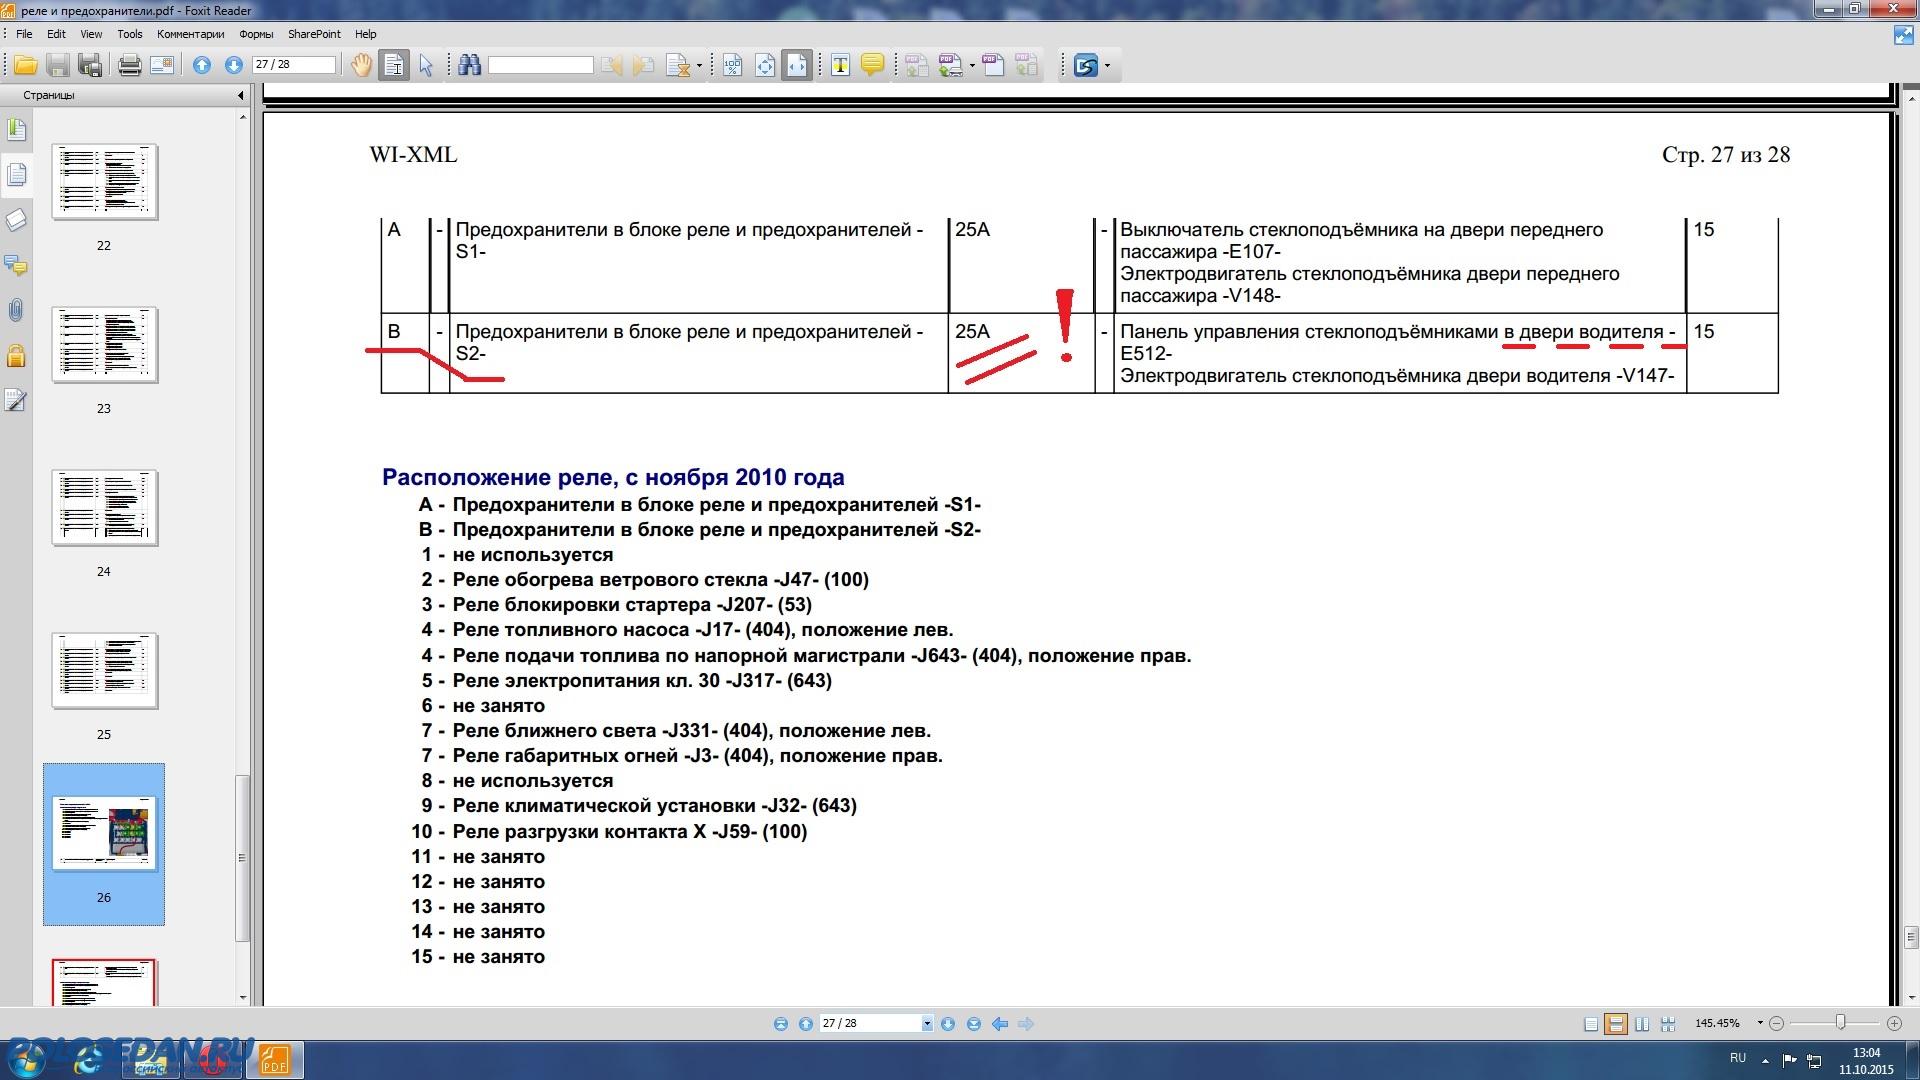Enable continuous page layout mode

click(1615, 1024)
